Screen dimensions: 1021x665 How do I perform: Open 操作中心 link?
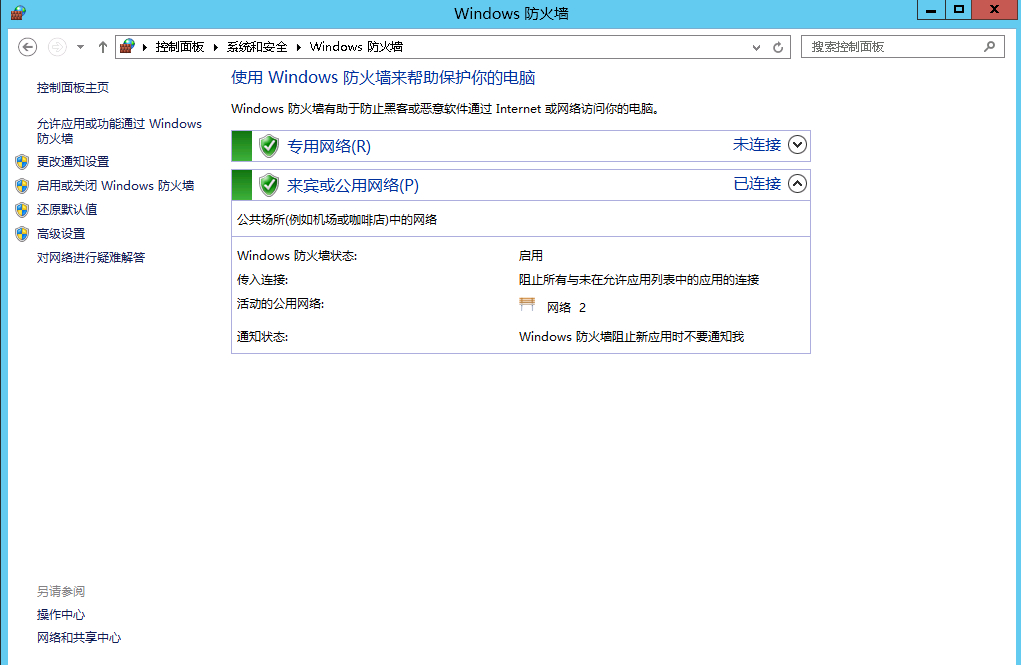[x=61, y=614]
